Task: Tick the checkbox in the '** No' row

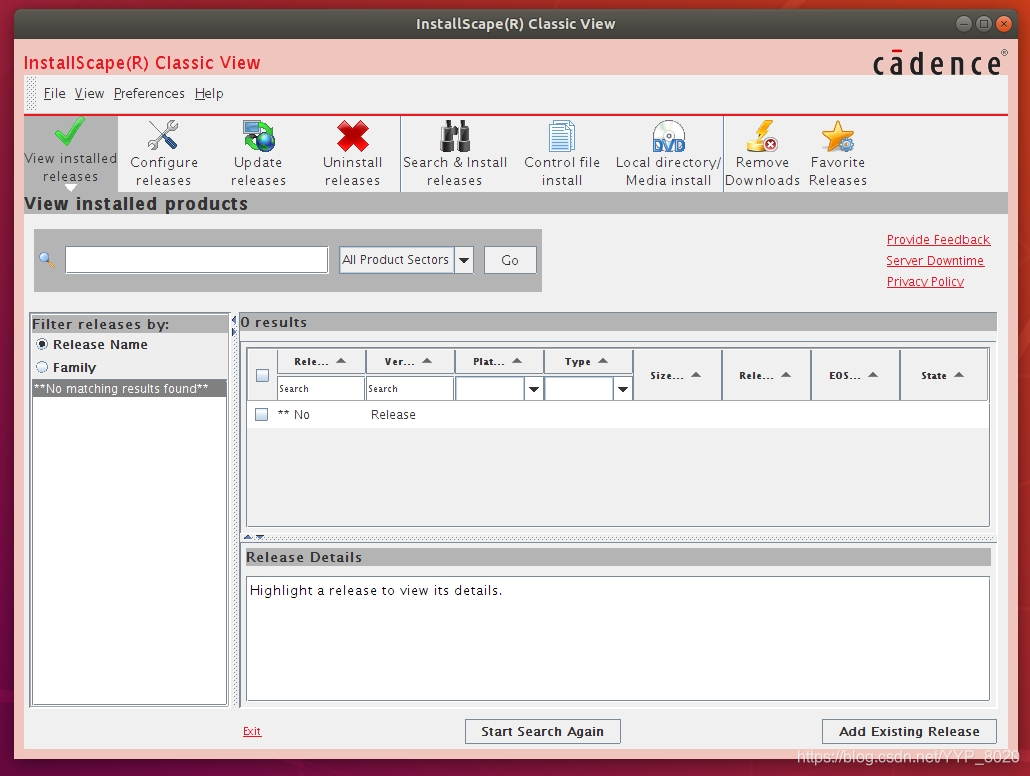Action: point(261,415)
